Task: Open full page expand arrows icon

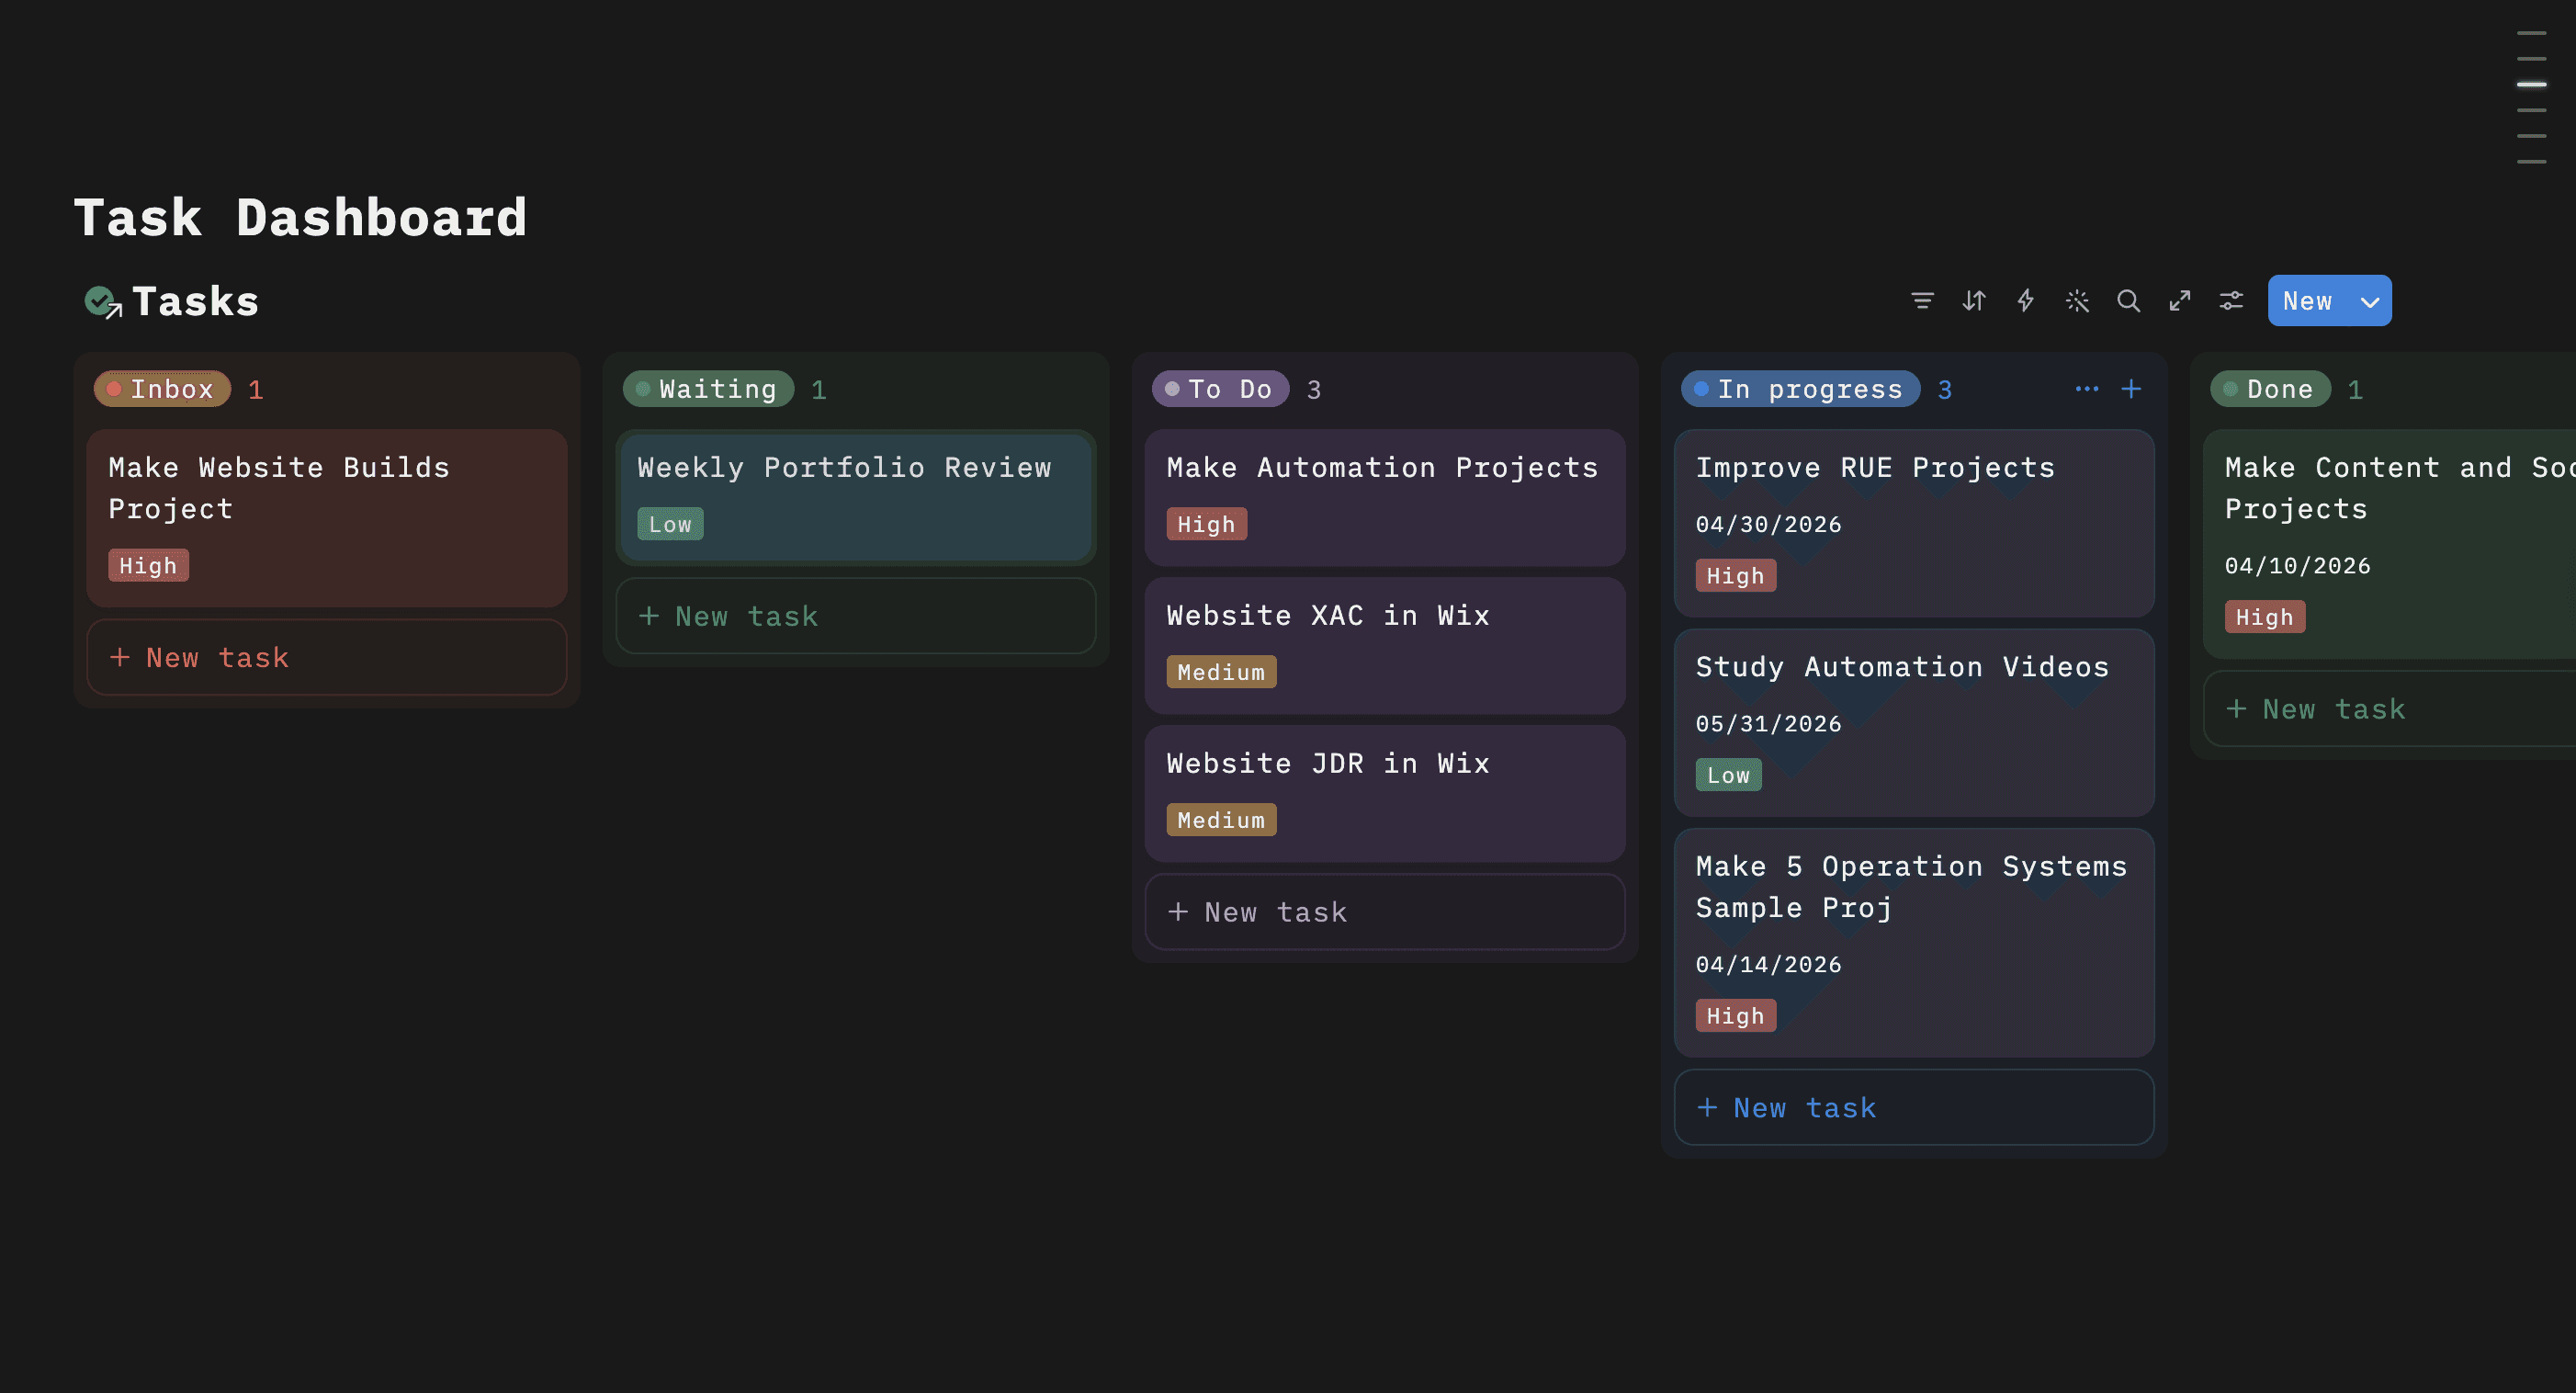Action: pyautogui.click(x=2180, y=301)
